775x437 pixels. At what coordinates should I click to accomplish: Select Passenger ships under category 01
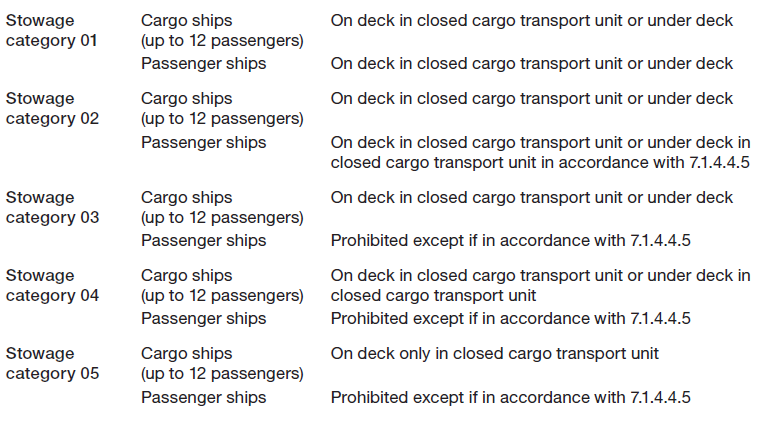(203, 64)
